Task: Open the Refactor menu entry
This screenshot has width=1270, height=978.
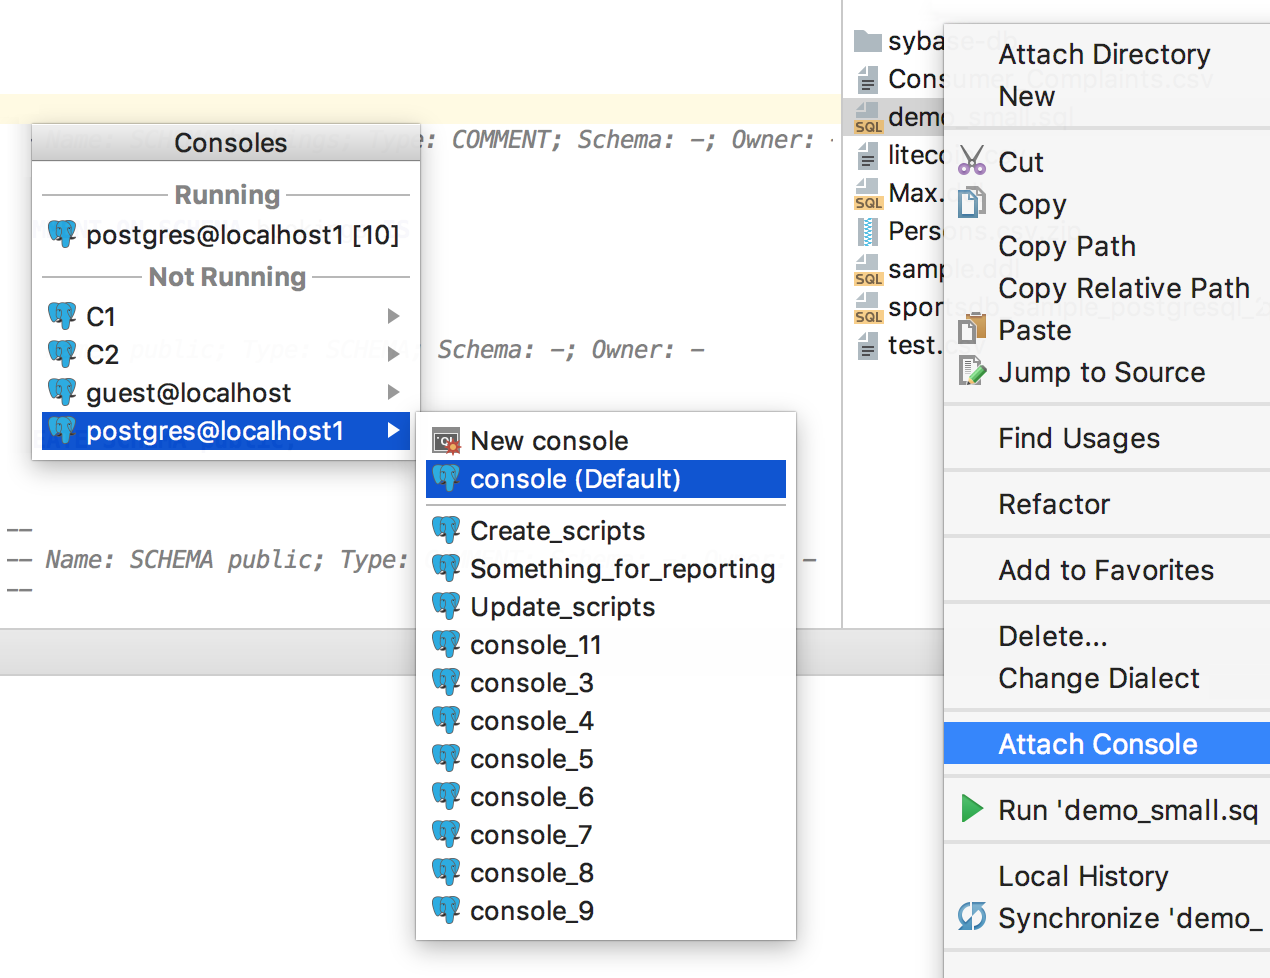Action: coord(1107,504)
